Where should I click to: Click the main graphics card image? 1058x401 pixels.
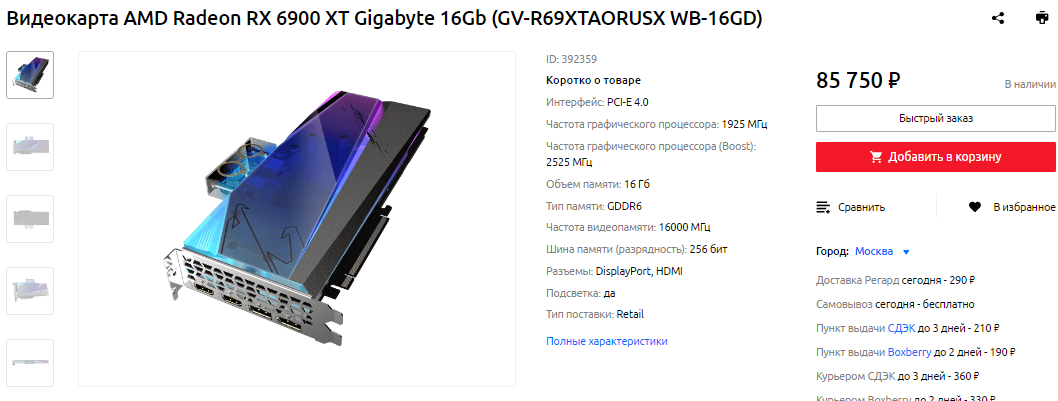297,219
